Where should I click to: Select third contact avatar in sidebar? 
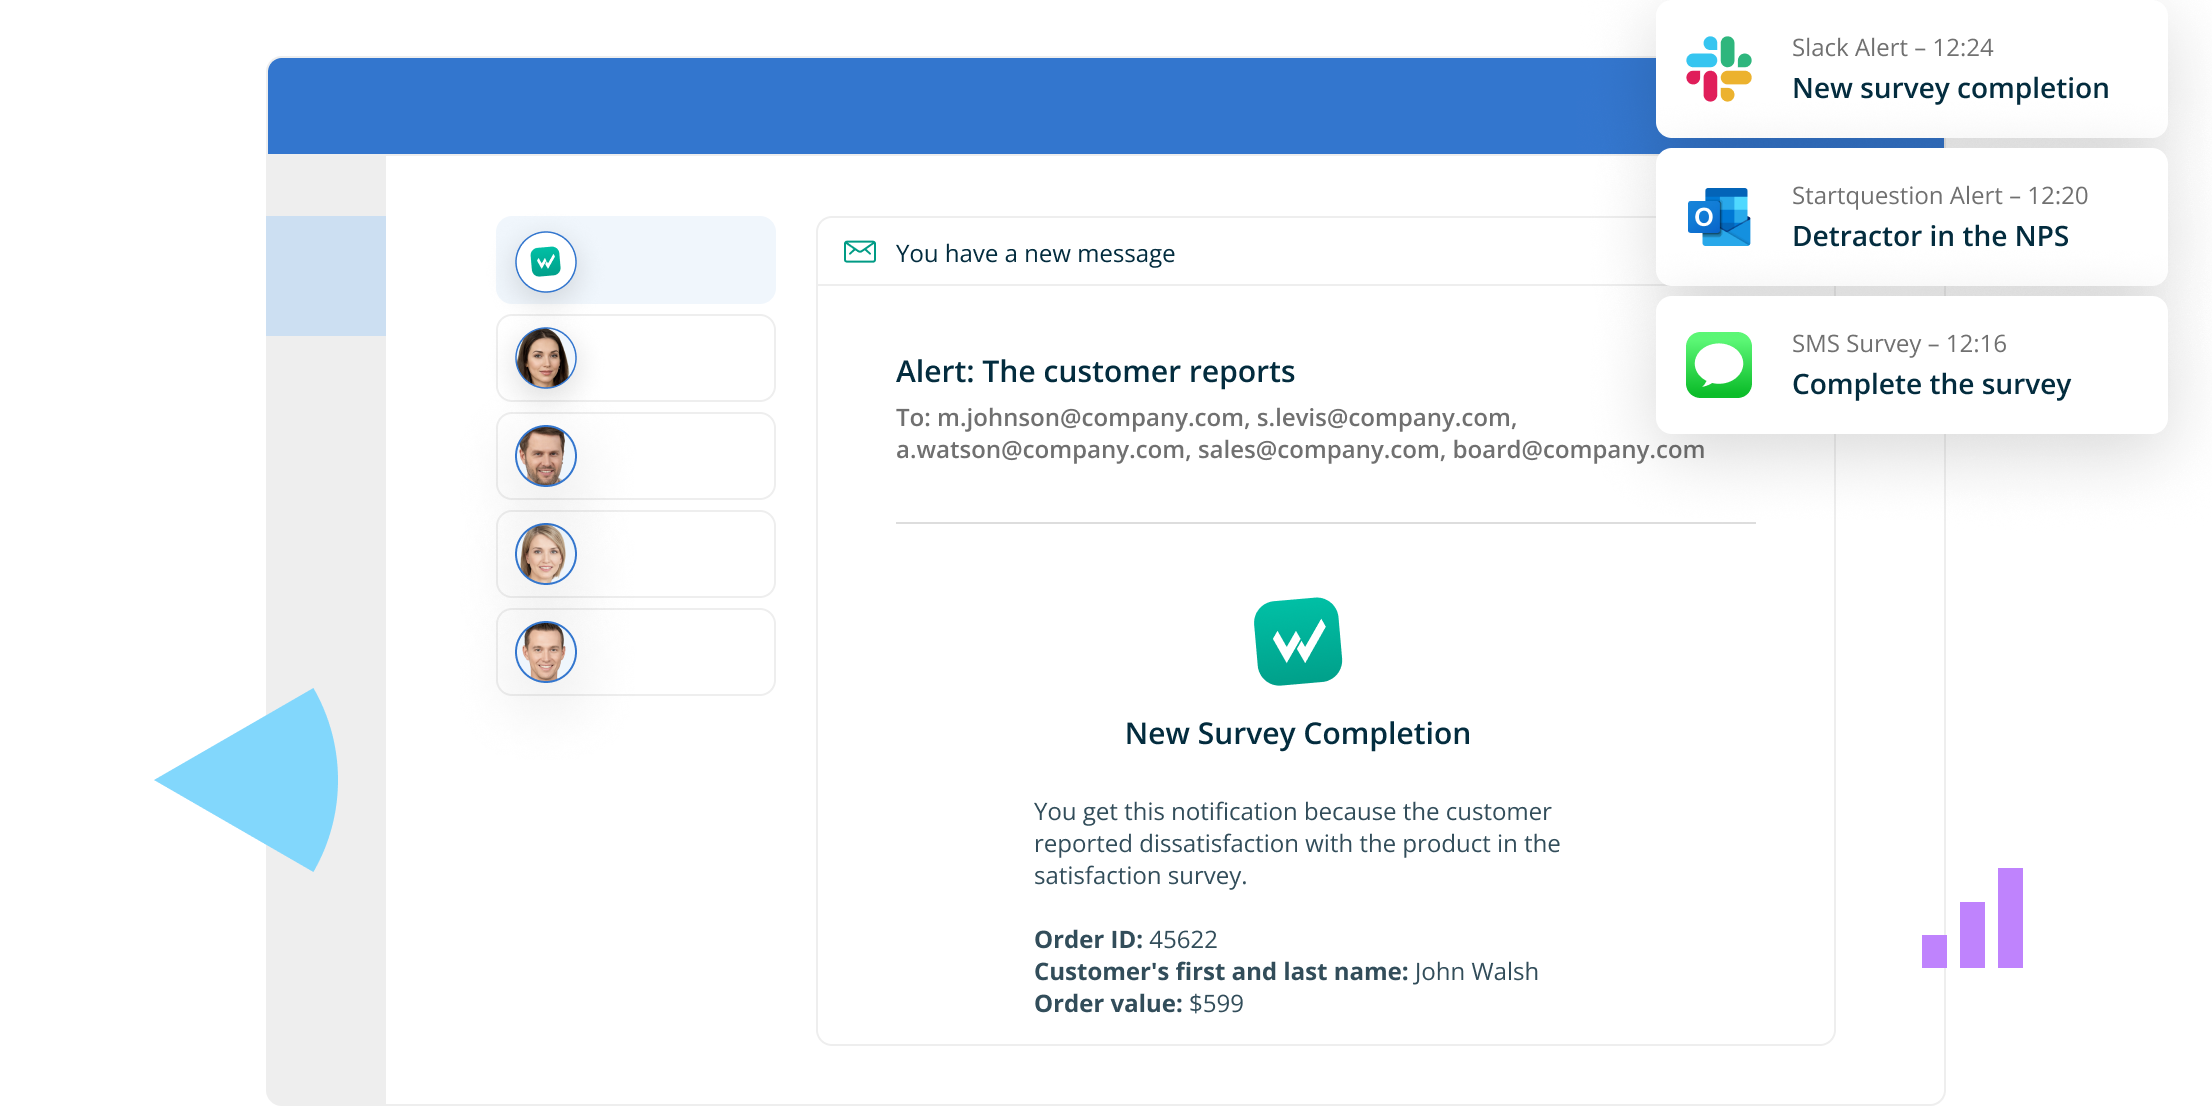547,553
